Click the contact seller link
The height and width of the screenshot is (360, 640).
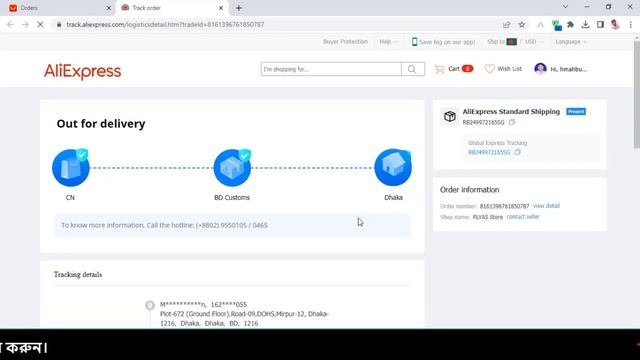[523, 217]
